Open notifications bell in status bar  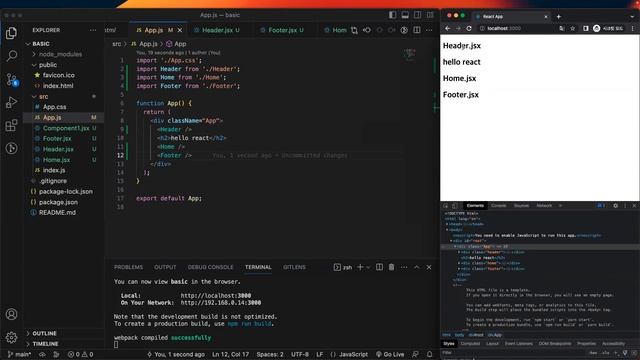tap(429, 354)
